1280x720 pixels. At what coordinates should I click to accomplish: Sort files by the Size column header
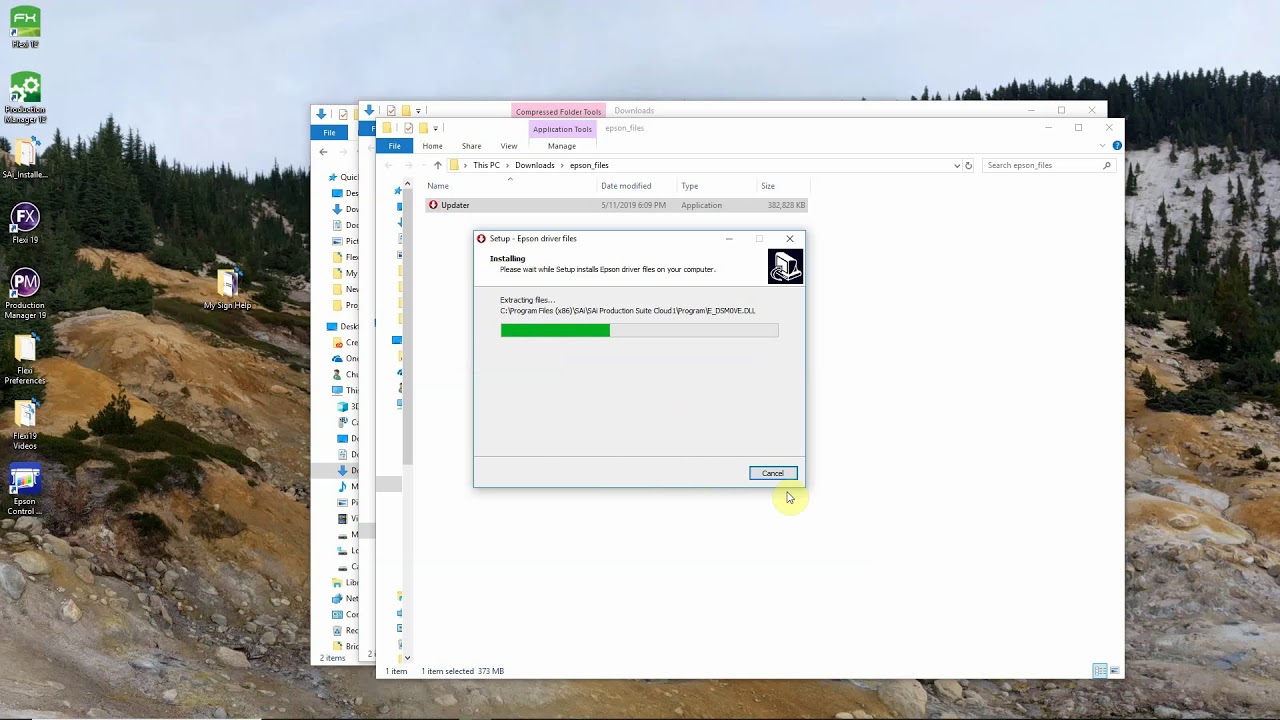[782, 186]
